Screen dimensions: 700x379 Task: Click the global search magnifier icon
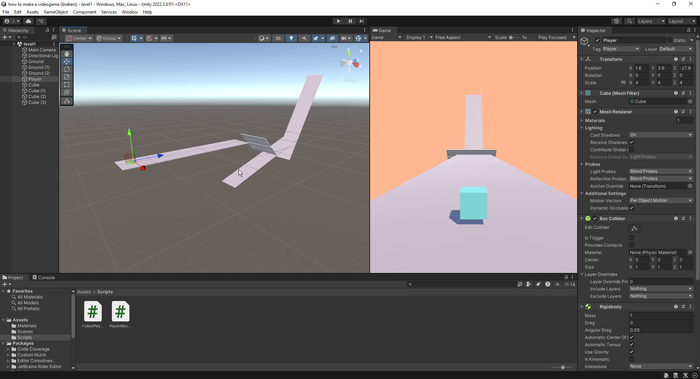(629, 21)
